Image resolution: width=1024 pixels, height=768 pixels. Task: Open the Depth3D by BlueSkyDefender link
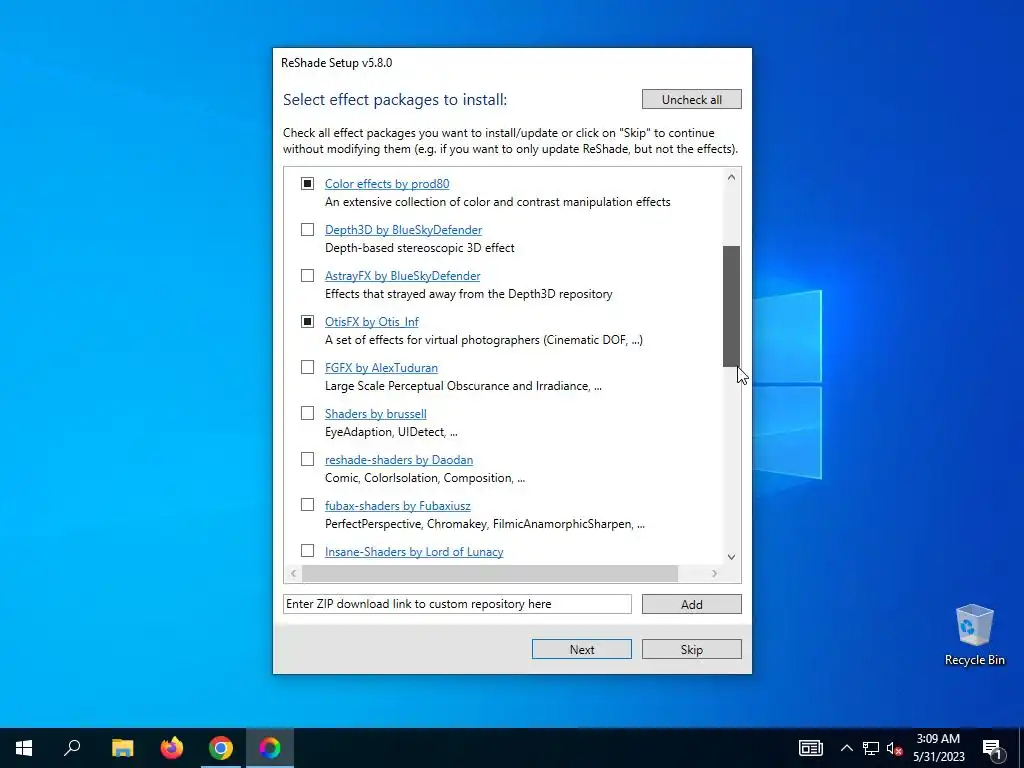pyautogui.click(x=403, y=230)
